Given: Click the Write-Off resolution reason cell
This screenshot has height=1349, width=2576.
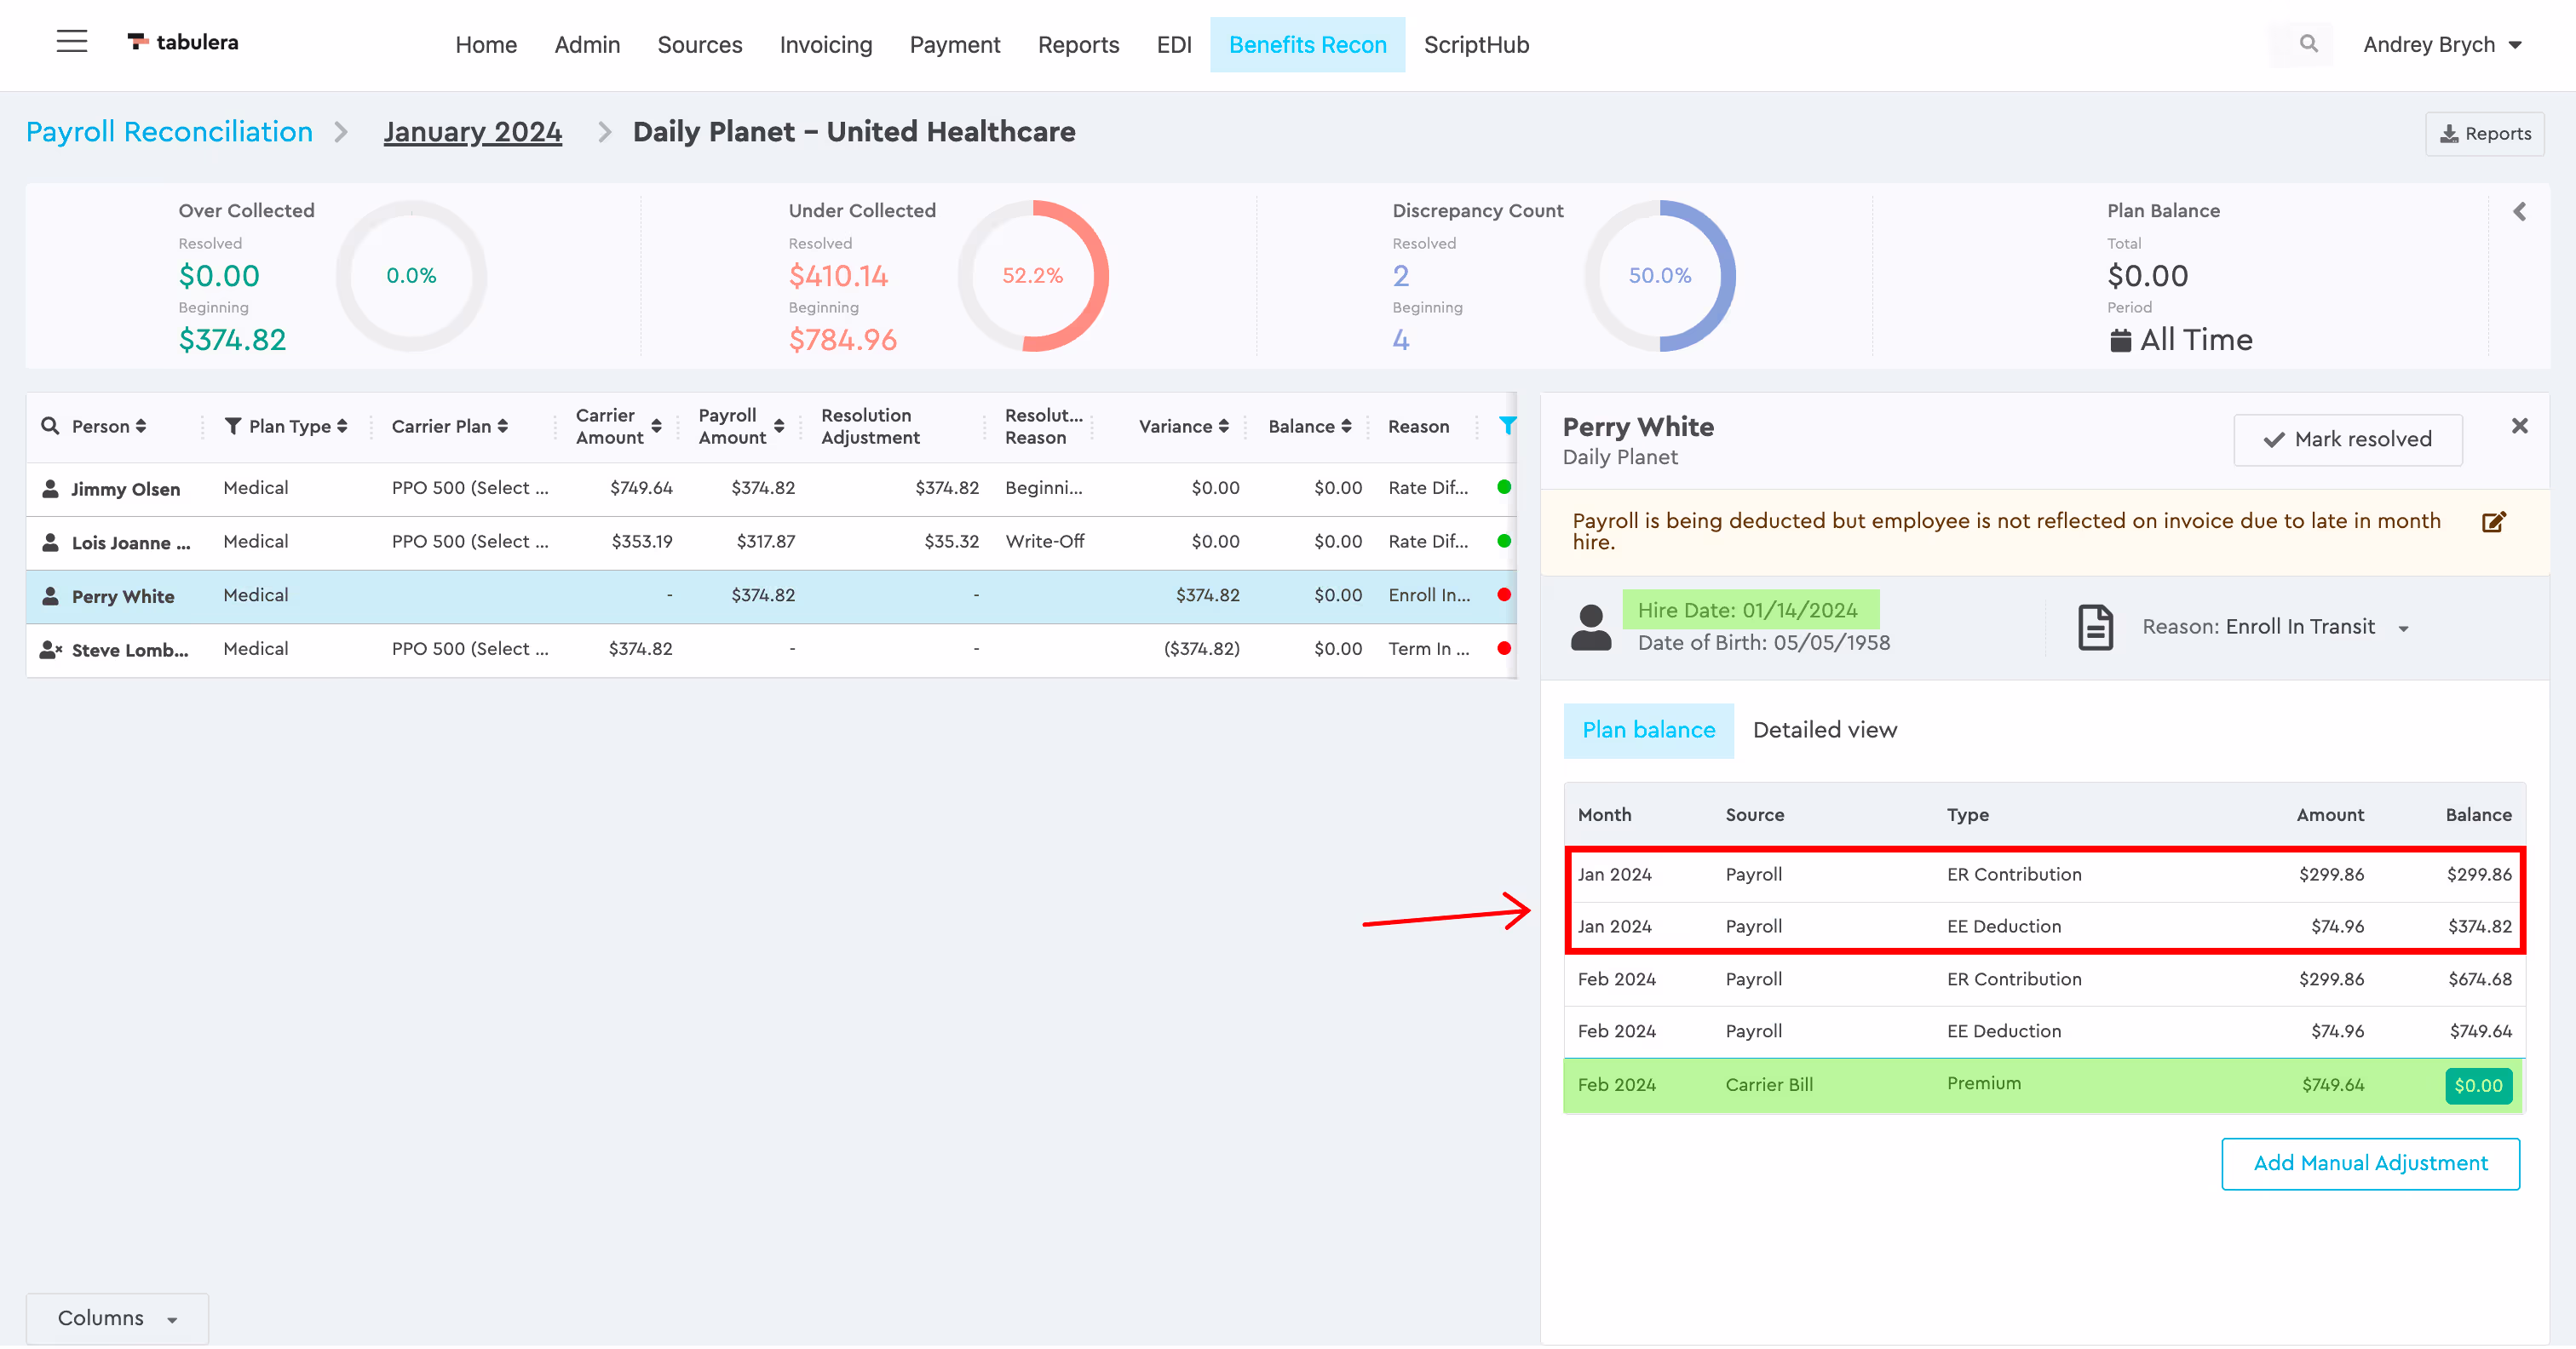Looking at the screenshot, I should click(1045, 541).
